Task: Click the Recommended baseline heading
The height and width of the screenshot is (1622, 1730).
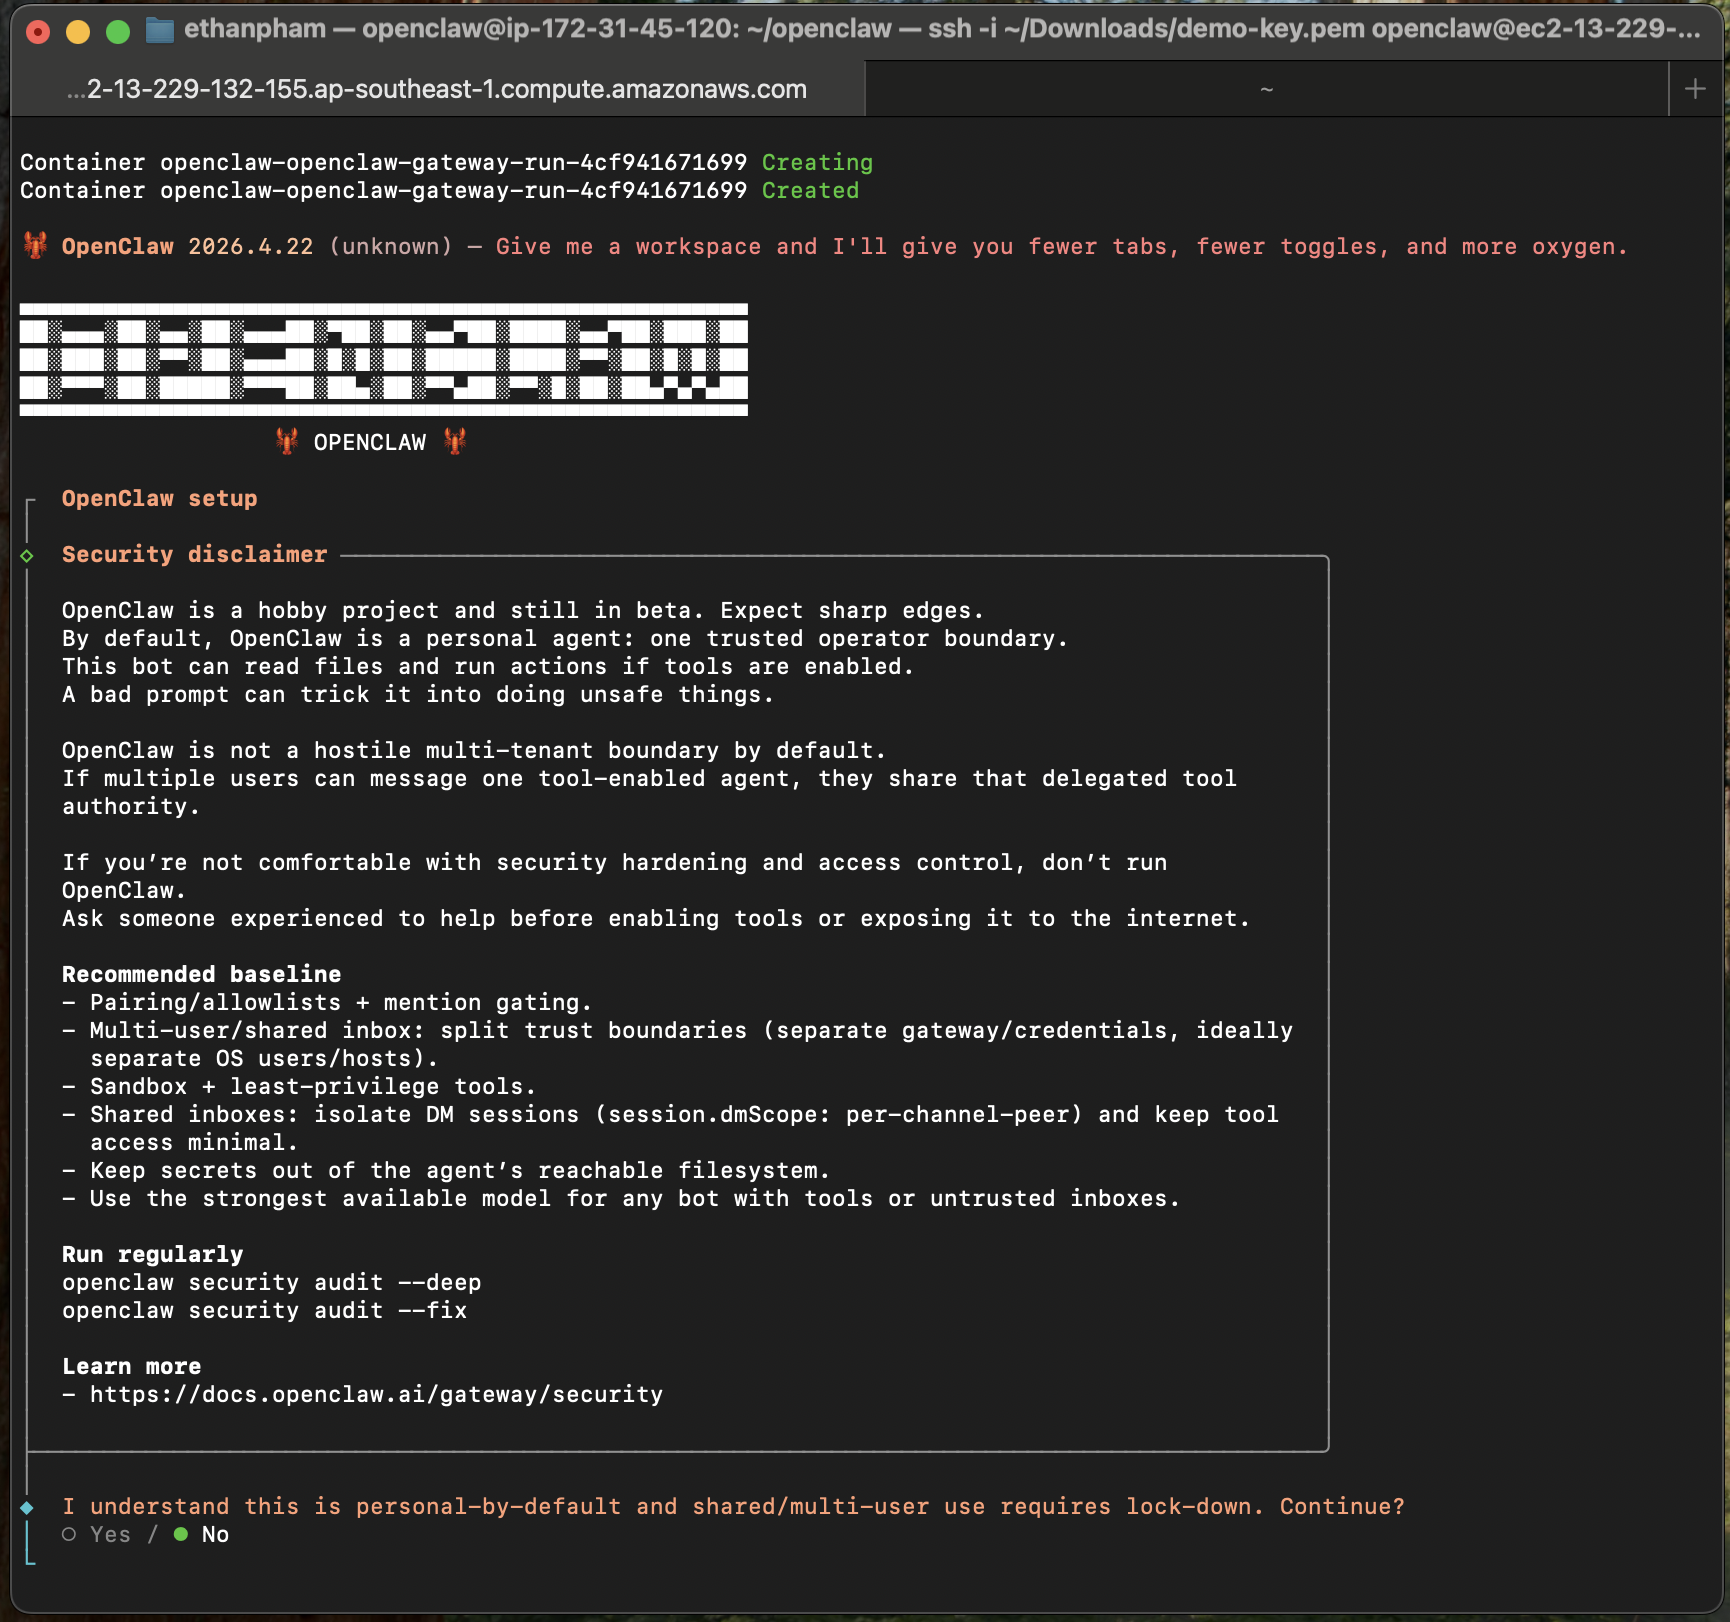Action: click(x=200, y=973)
